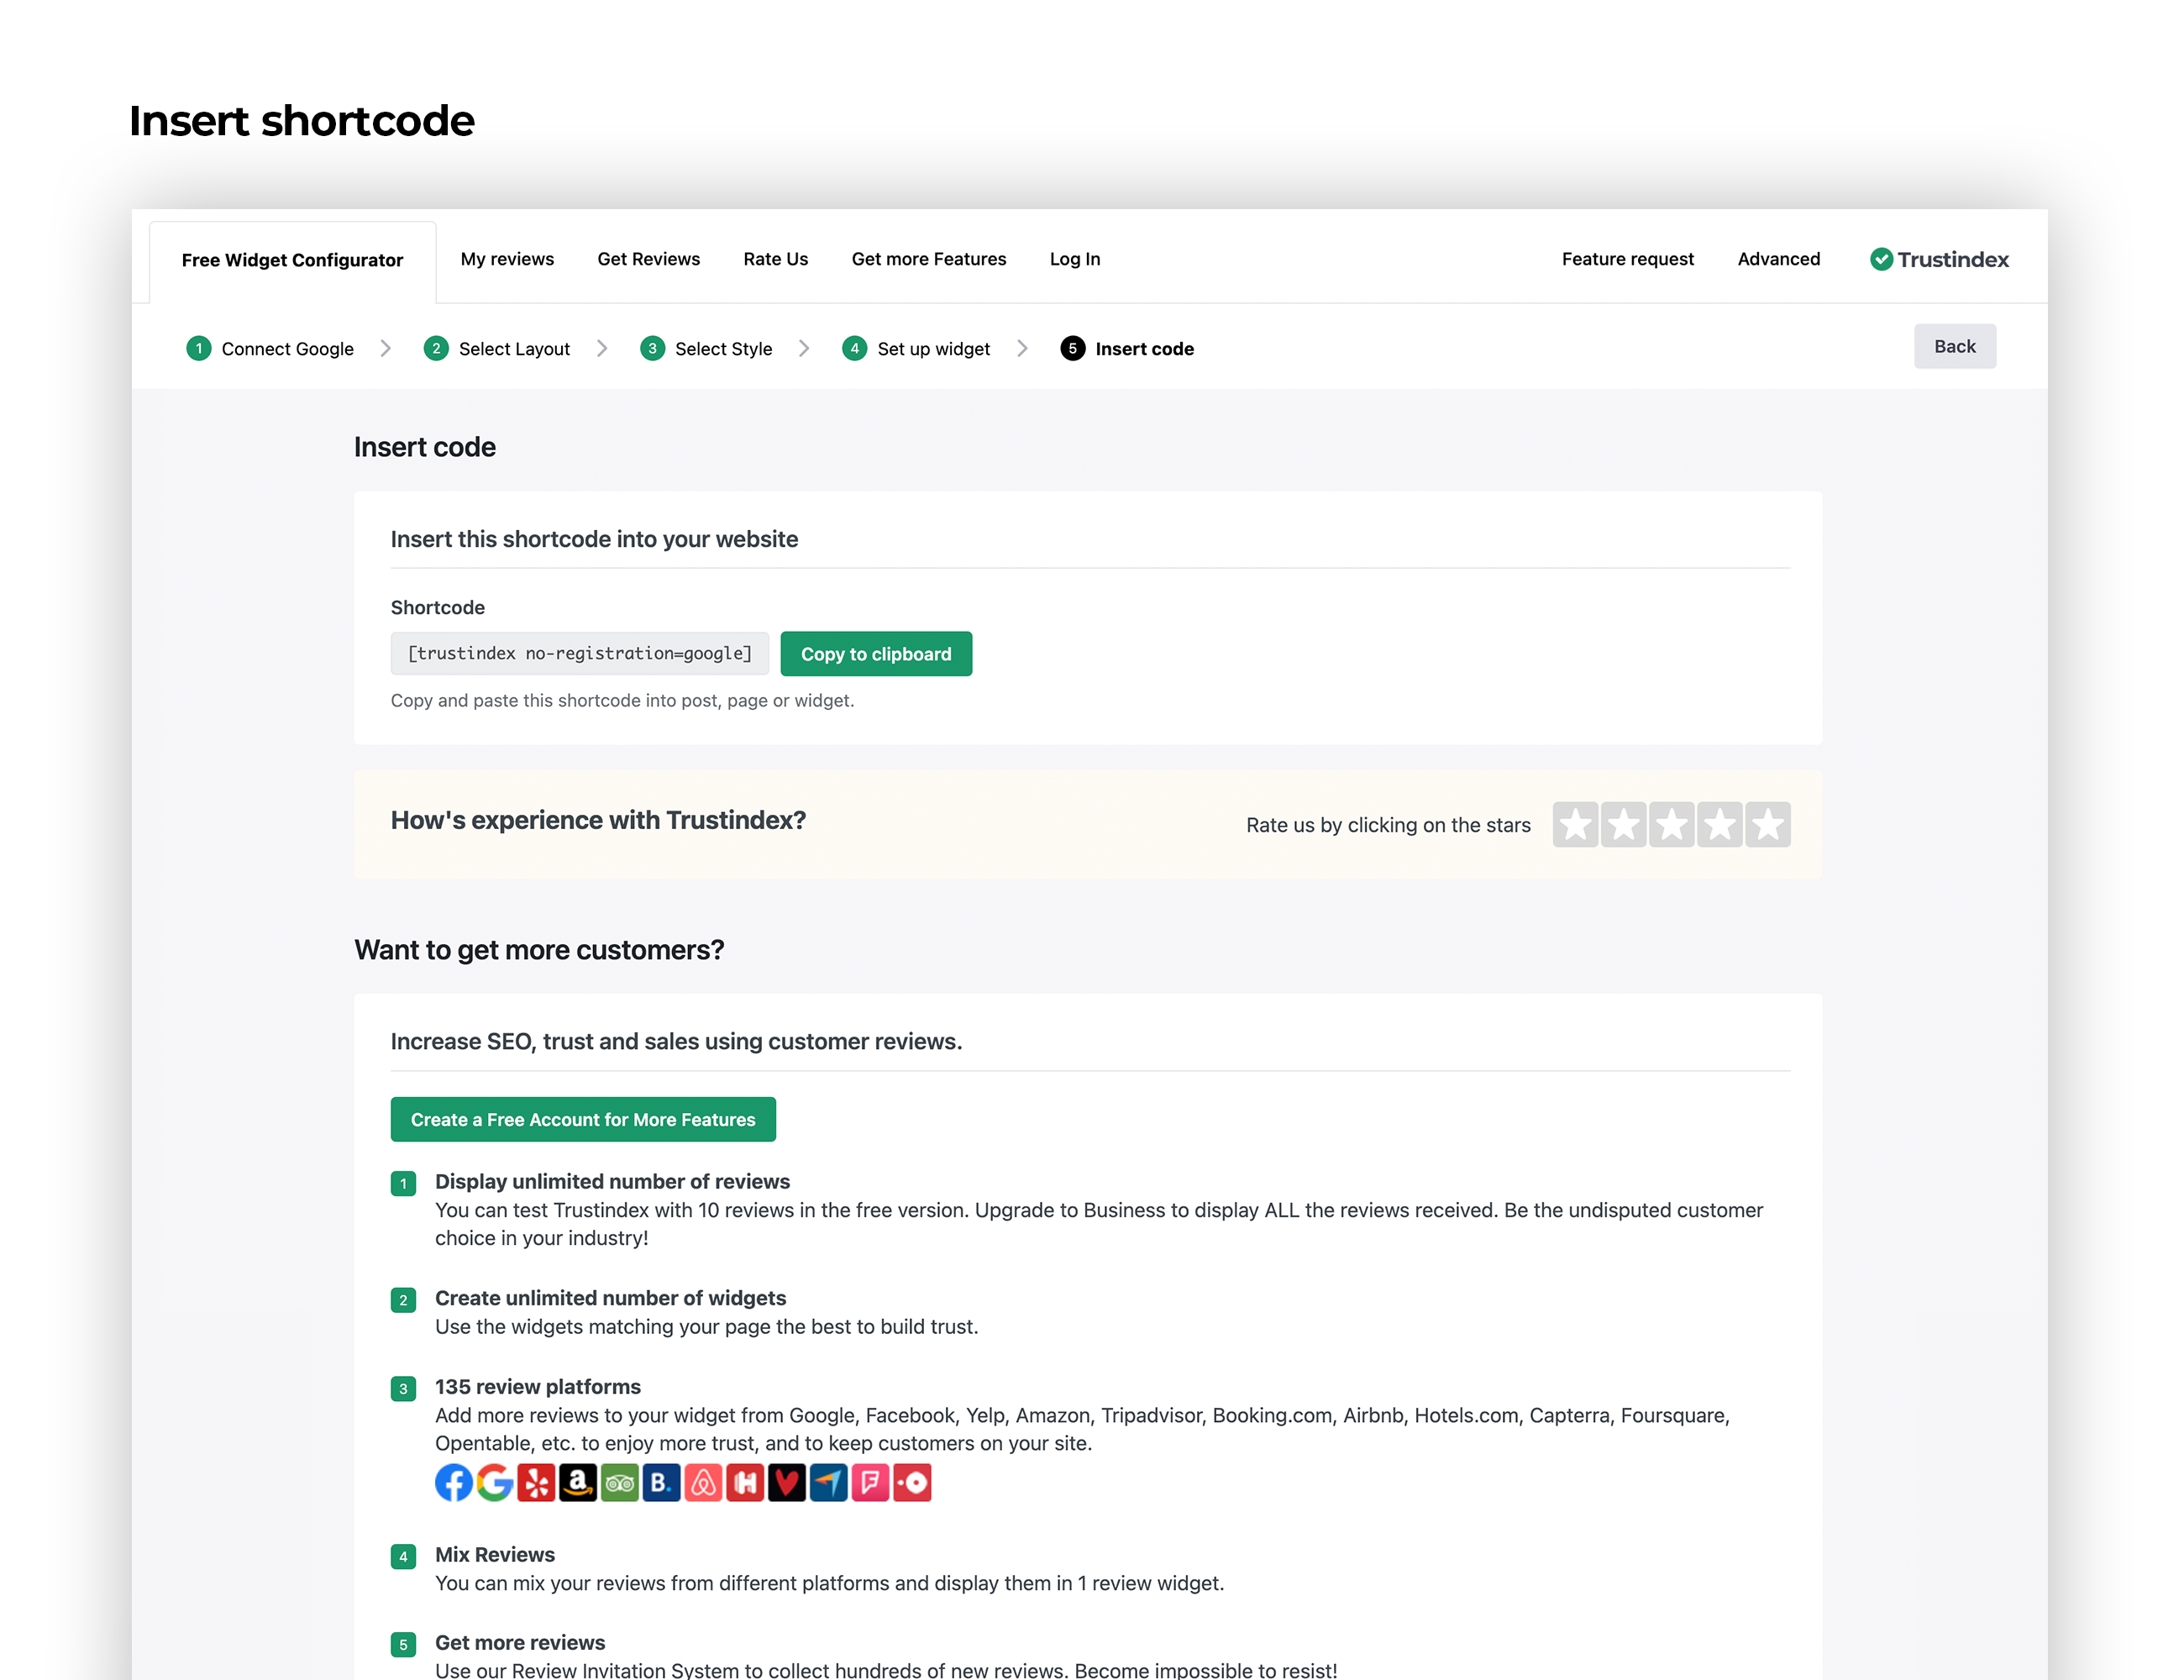Go to step 4 Set up widget
Screen dimensions: 2184x1680
click(x=916, y=349)
